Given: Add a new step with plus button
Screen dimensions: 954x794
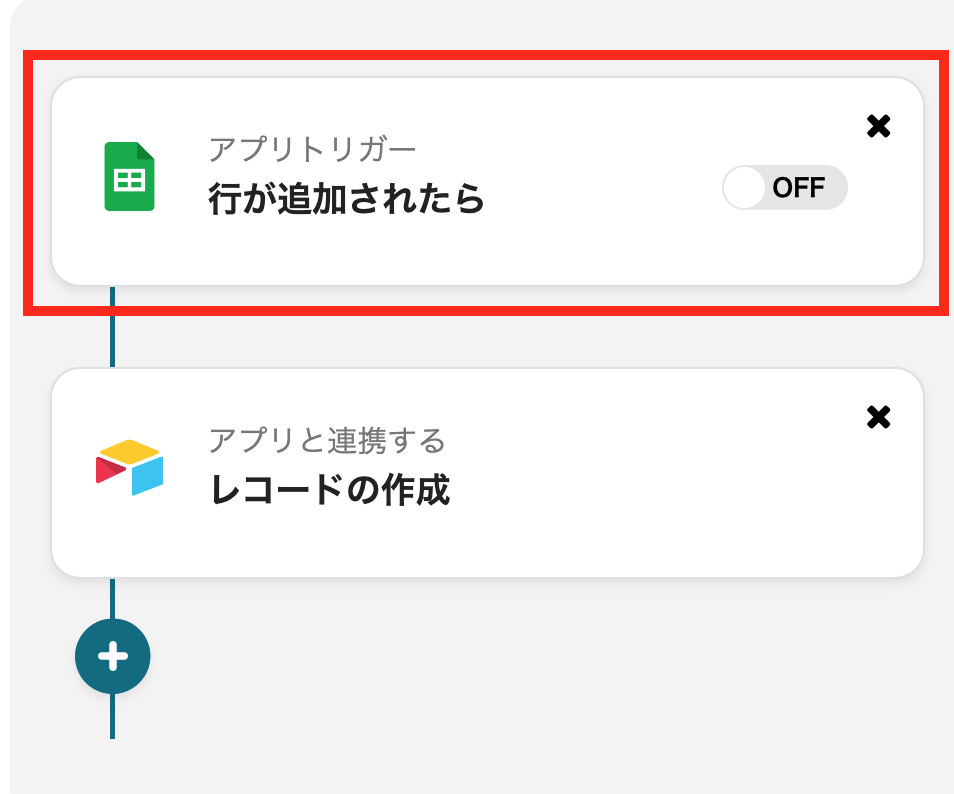Looking at the screenshot, I should [112, 656].
